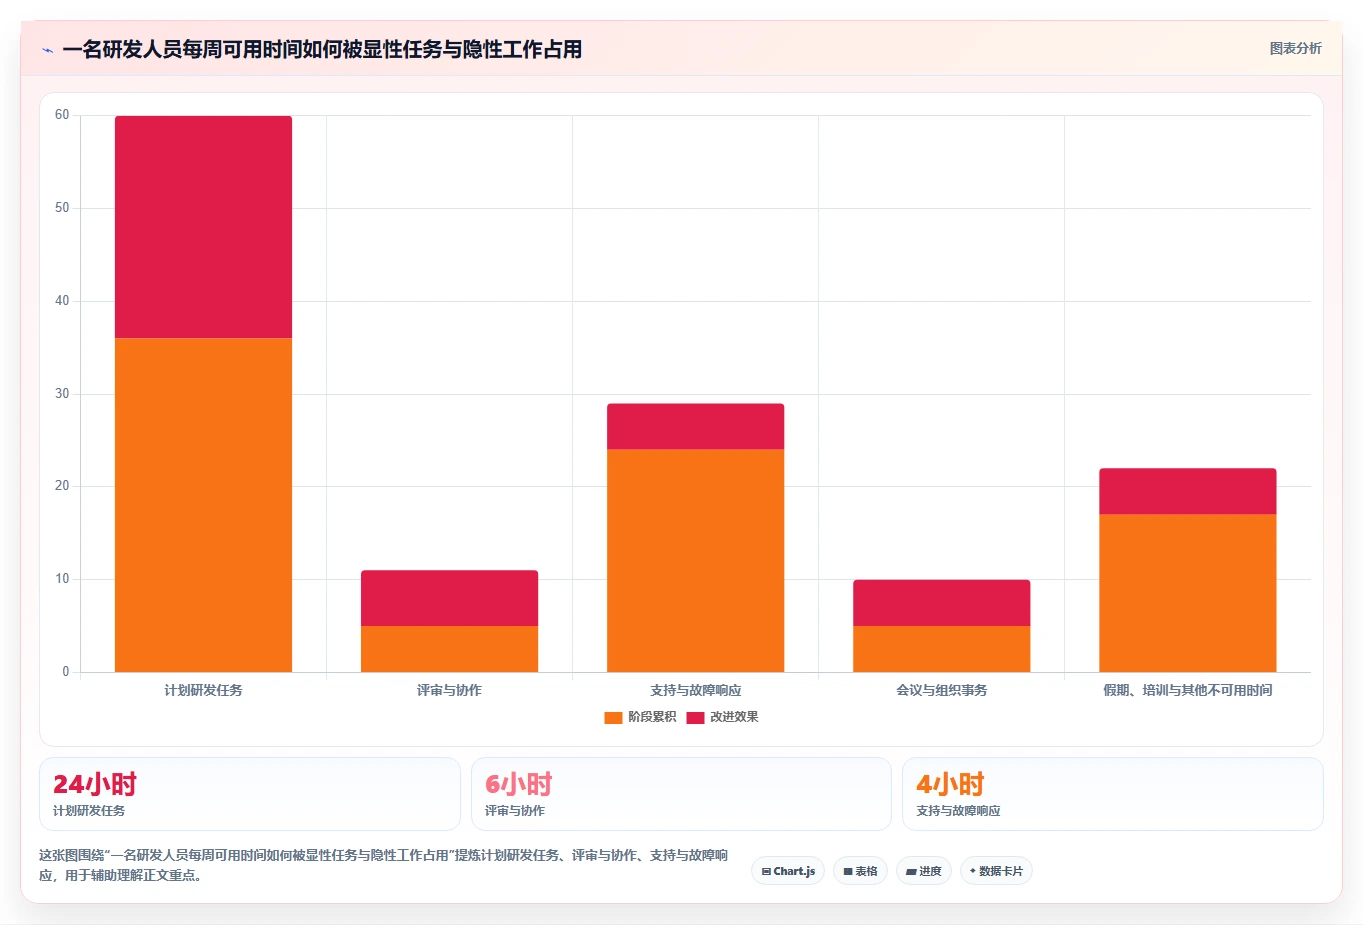Toggle the 阶段累积 orange legend swatch
Screen dimensions: 1363x925
tap(613, 717)
